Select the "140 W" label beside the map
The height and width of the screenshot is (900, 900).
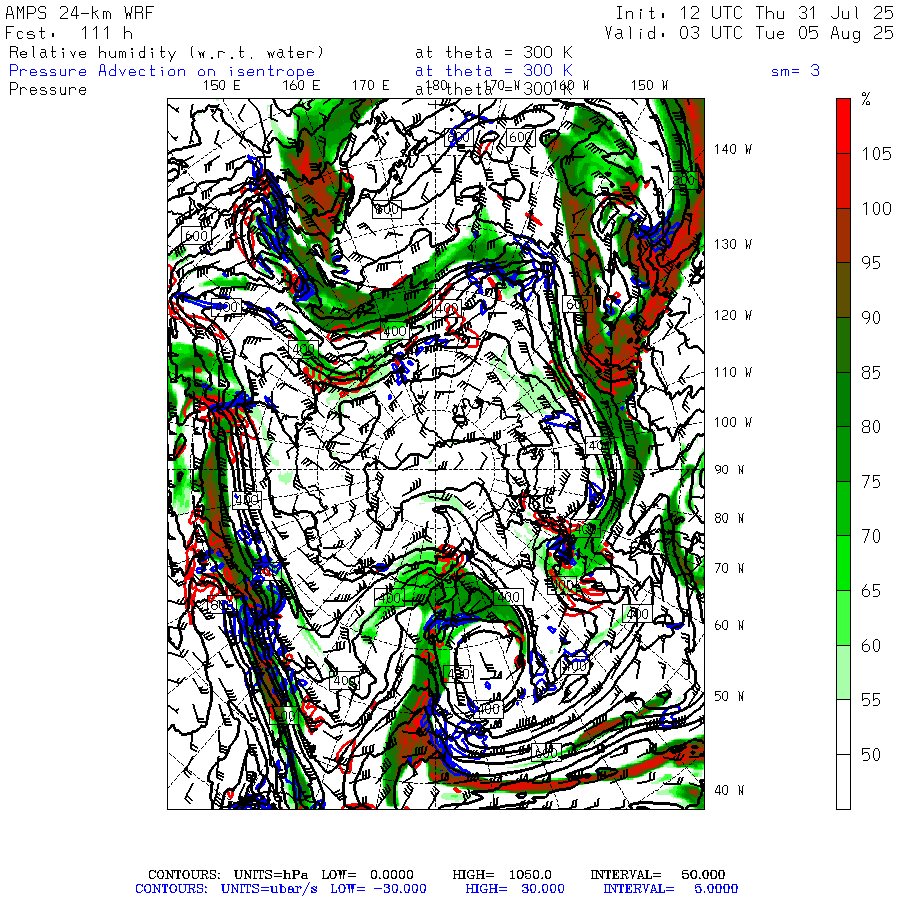[732, 149]
